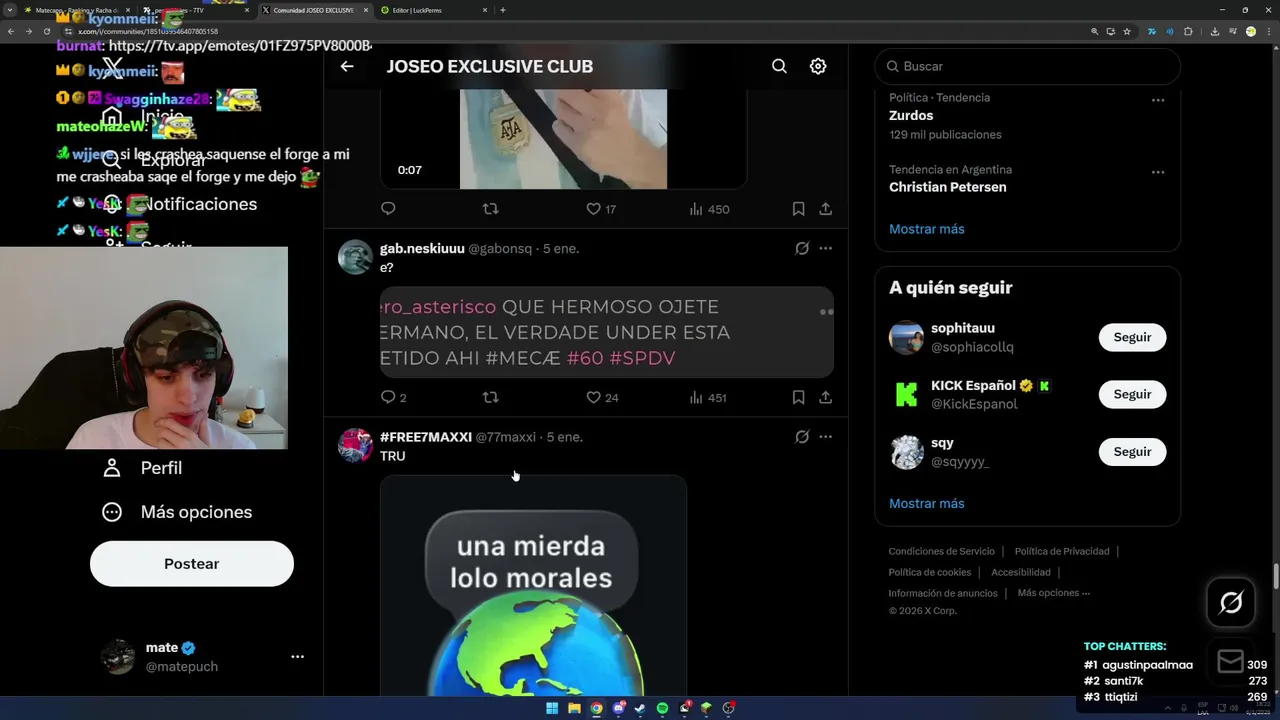Reload the page in the browser
This screenshot has height=720, width=1280.
[x=46, y=32]
